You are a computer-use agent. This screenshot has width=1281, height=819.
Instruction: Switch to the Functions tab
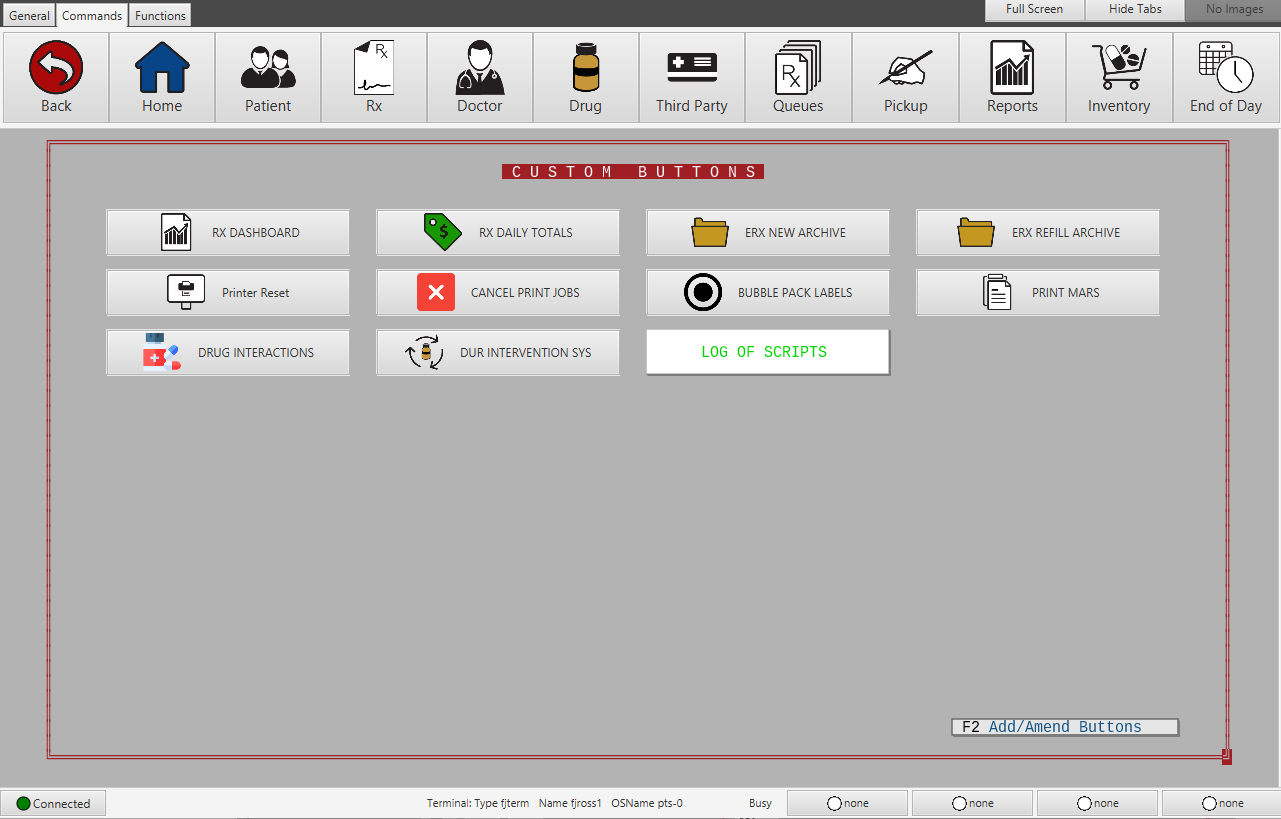(x=160, y=15)
